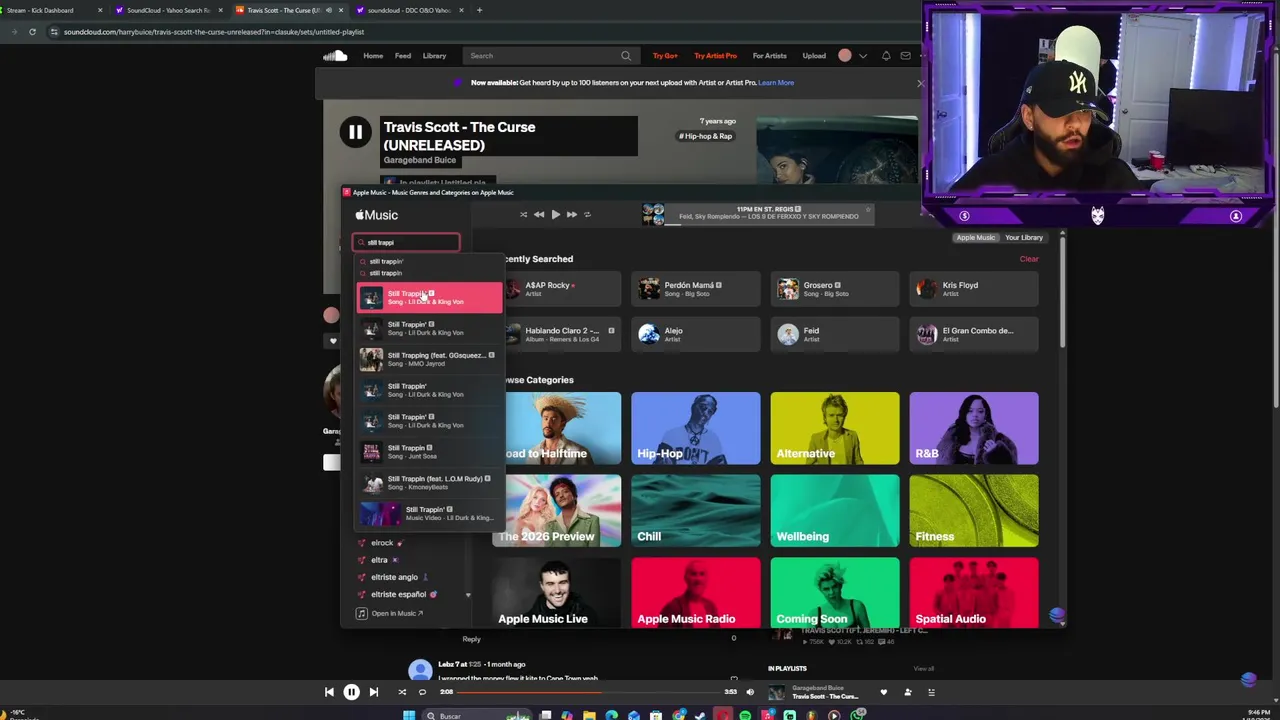This screenshot has height=720, width=1280.
Task: Open Perdón Mamá recent search
Action: click(695, 289)
